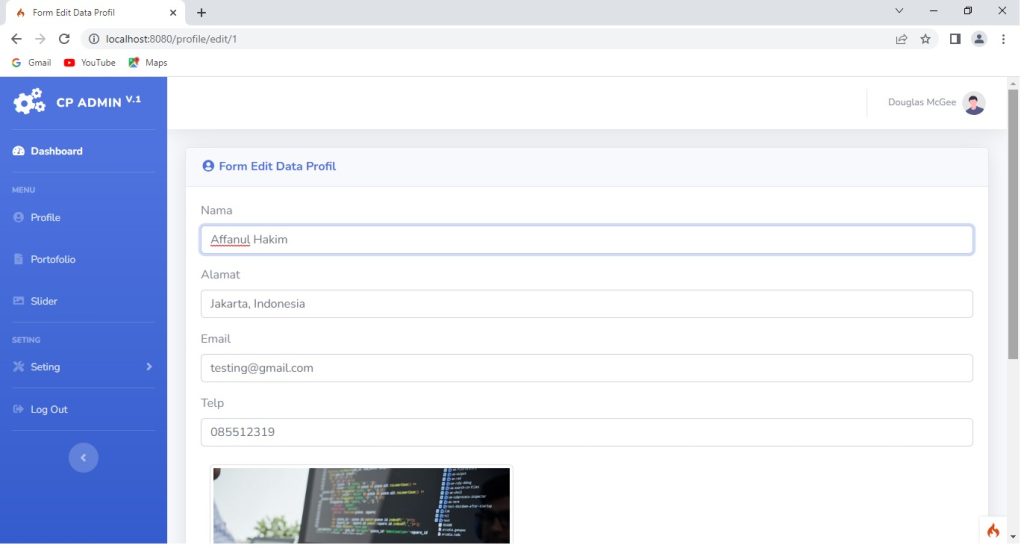
Task: Click the CP Admin gears logo icon
Action: [x=29, y=102]
